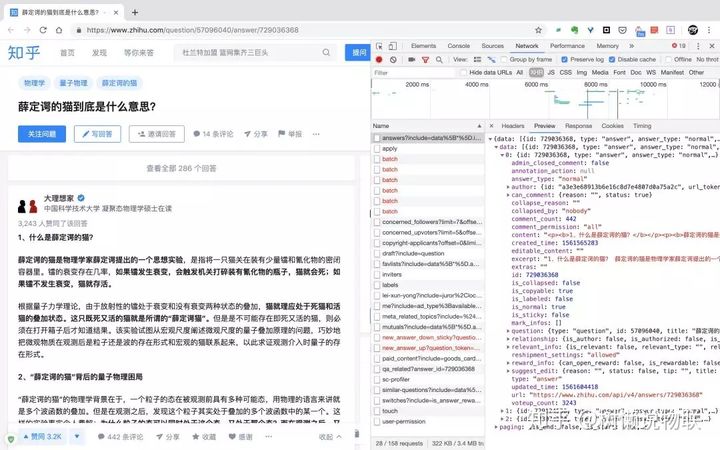Click the 写回答 button
Screen dimensions: 720x450
[97, 134]
